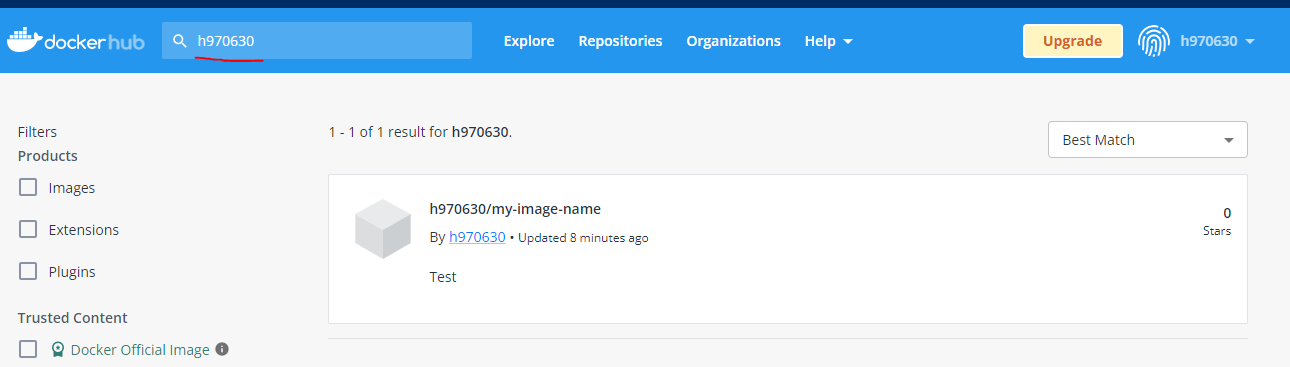
Task: Click the yellow Upgrade button
Action: [1072, 41]
